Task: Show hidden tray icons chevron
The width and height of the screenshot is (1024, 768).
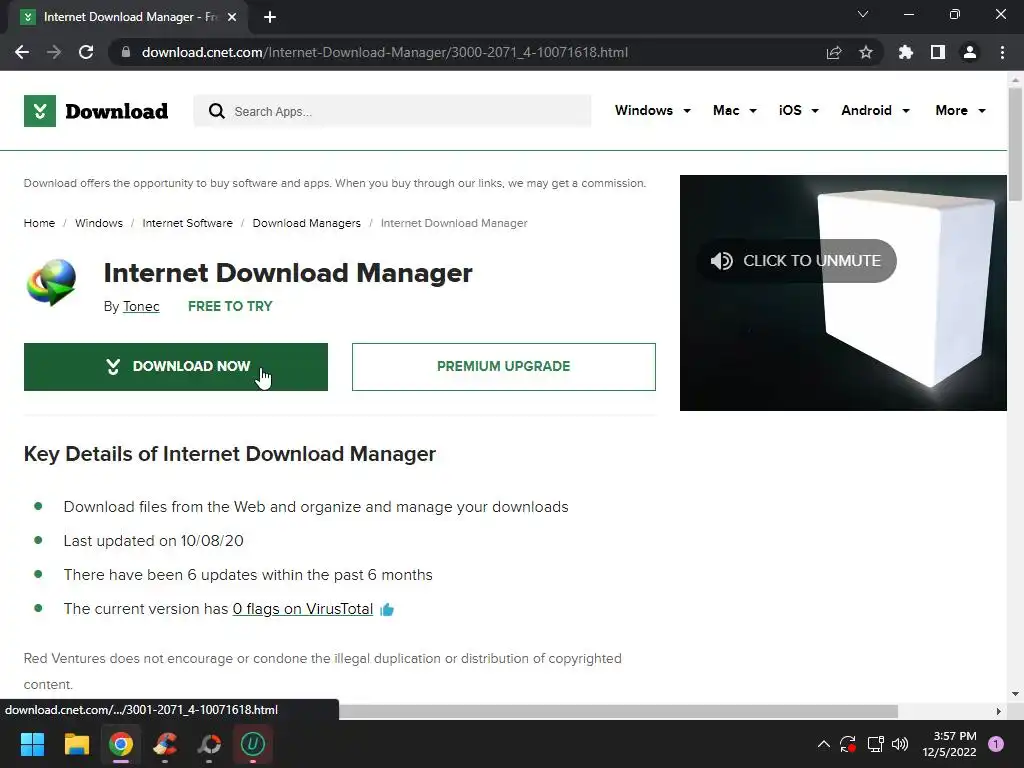Action: click(824, 744)
